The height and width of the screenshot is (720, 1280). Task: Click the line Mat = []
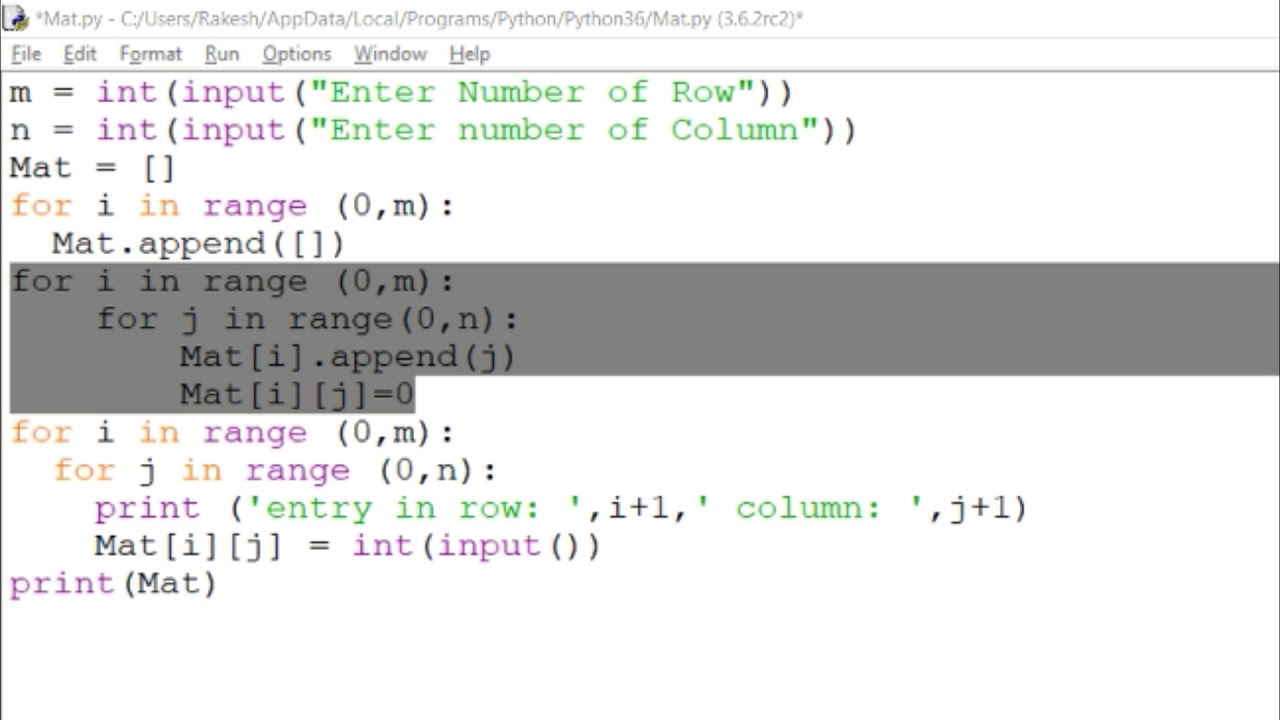tap(90, 167)
